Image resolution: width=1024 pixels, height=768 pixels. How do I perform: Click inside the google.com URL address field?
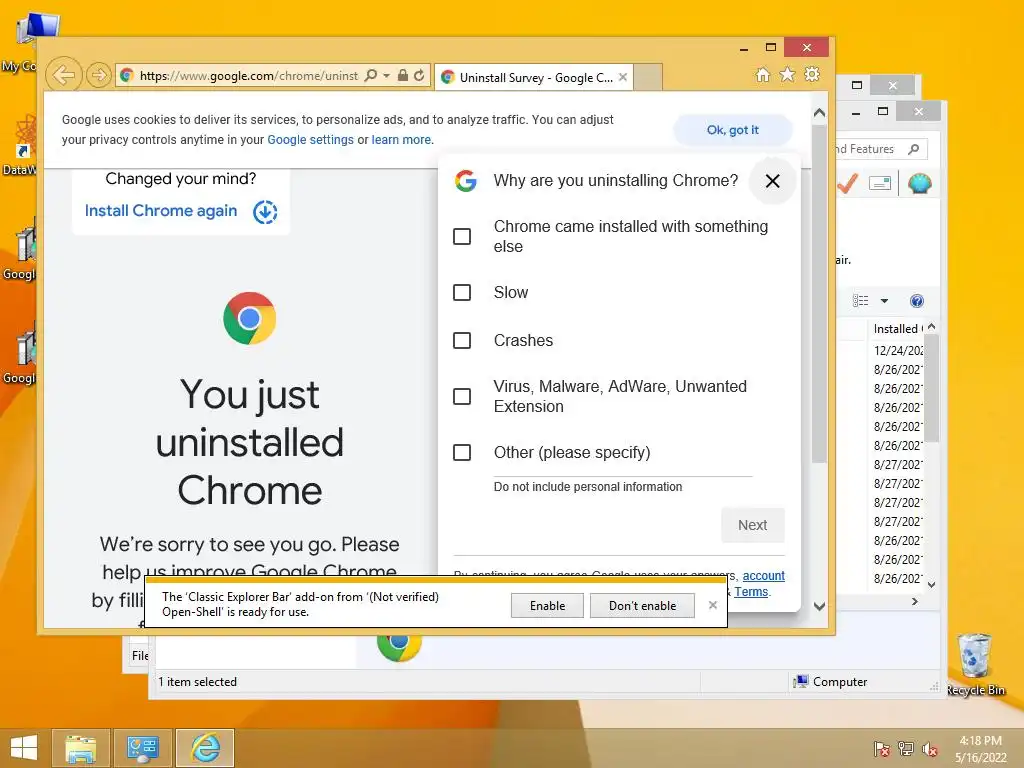[x=249, y=76]
